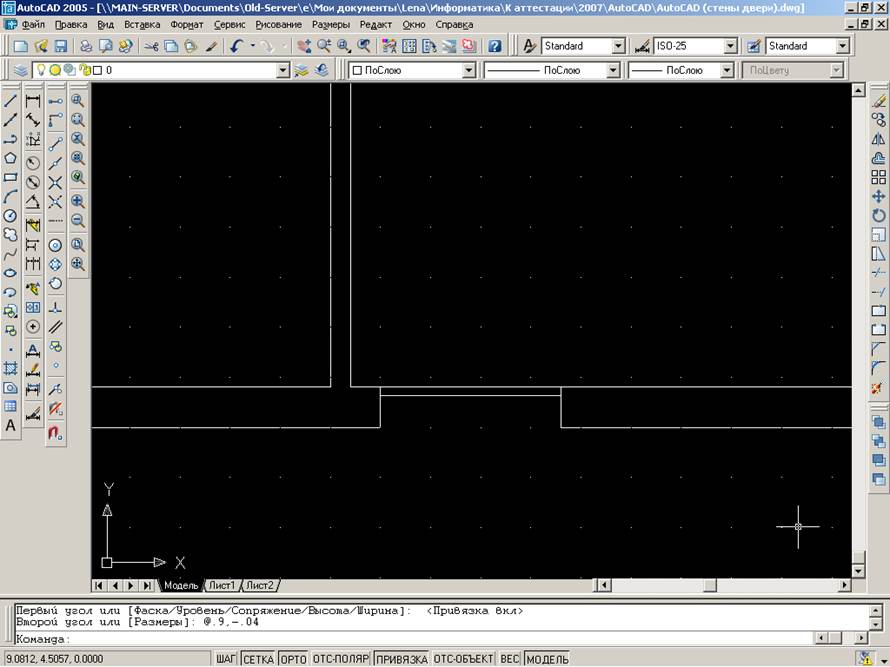Expand the color ПоСлою dropdown
The image size is (890, 667).
(468, 70)
